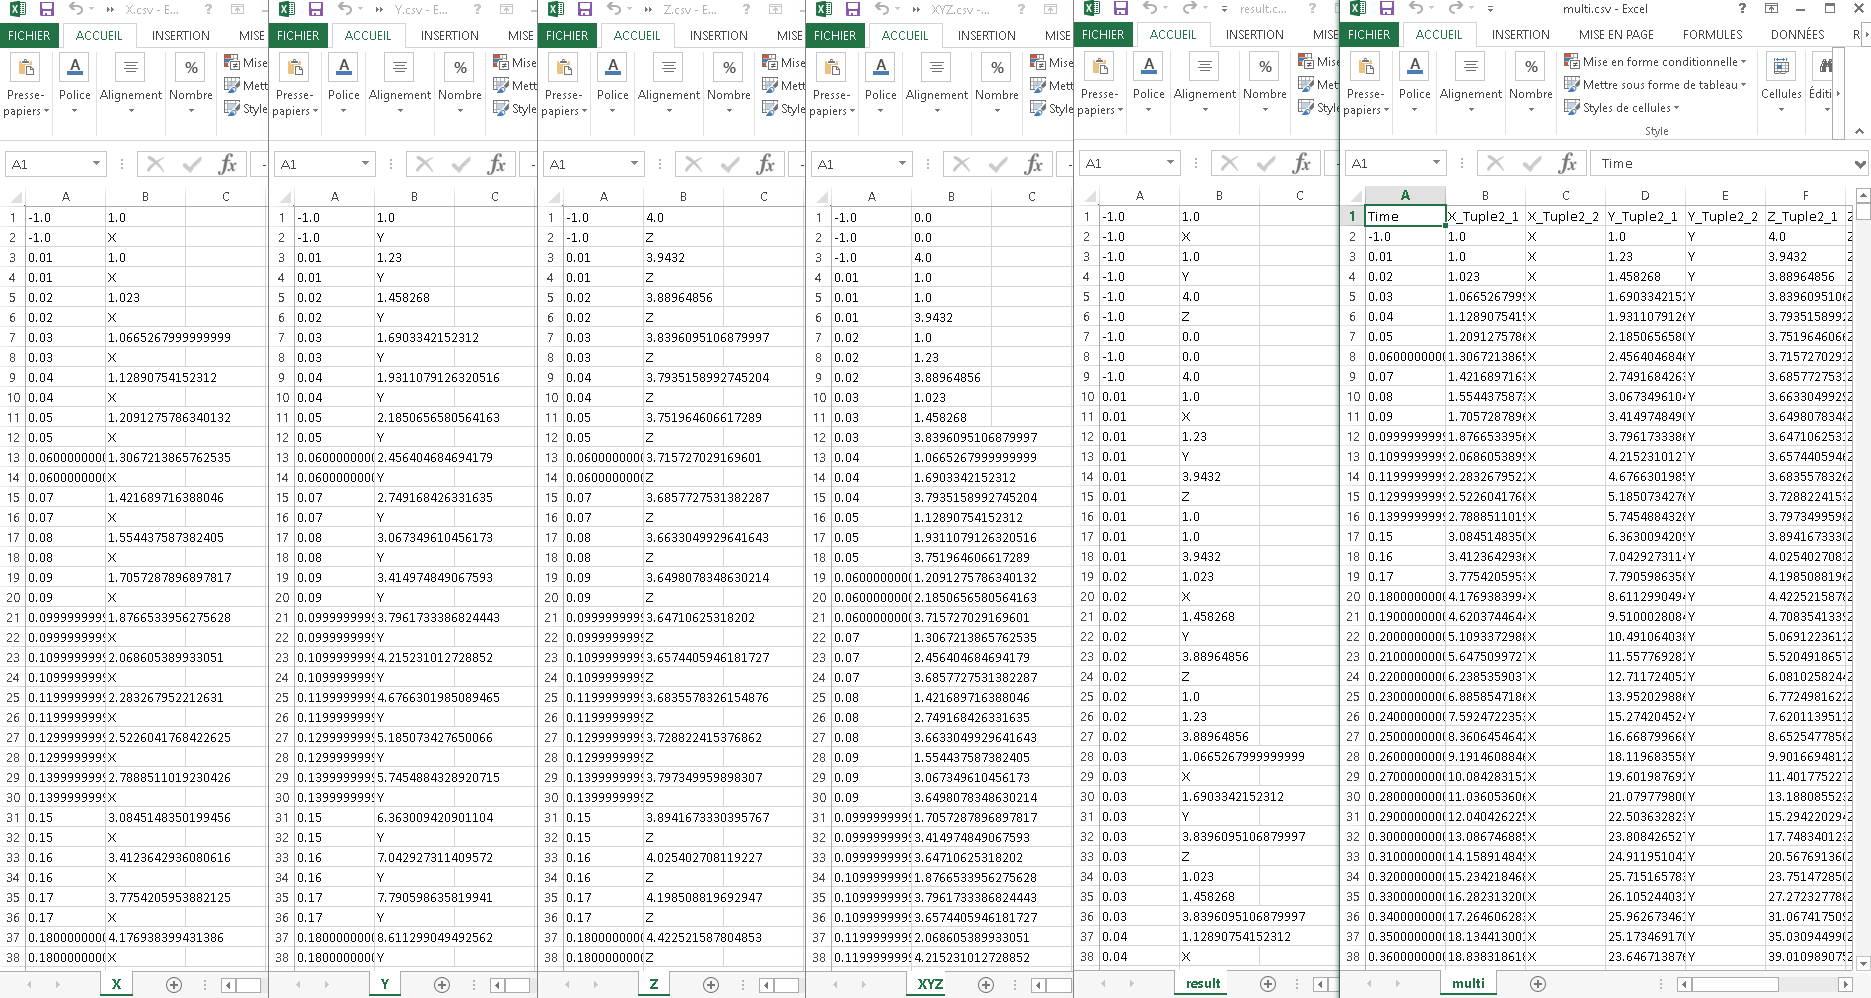Expand formula bar in multi.csv window
Screen dimensions: 1871x998
[1860, 164]
